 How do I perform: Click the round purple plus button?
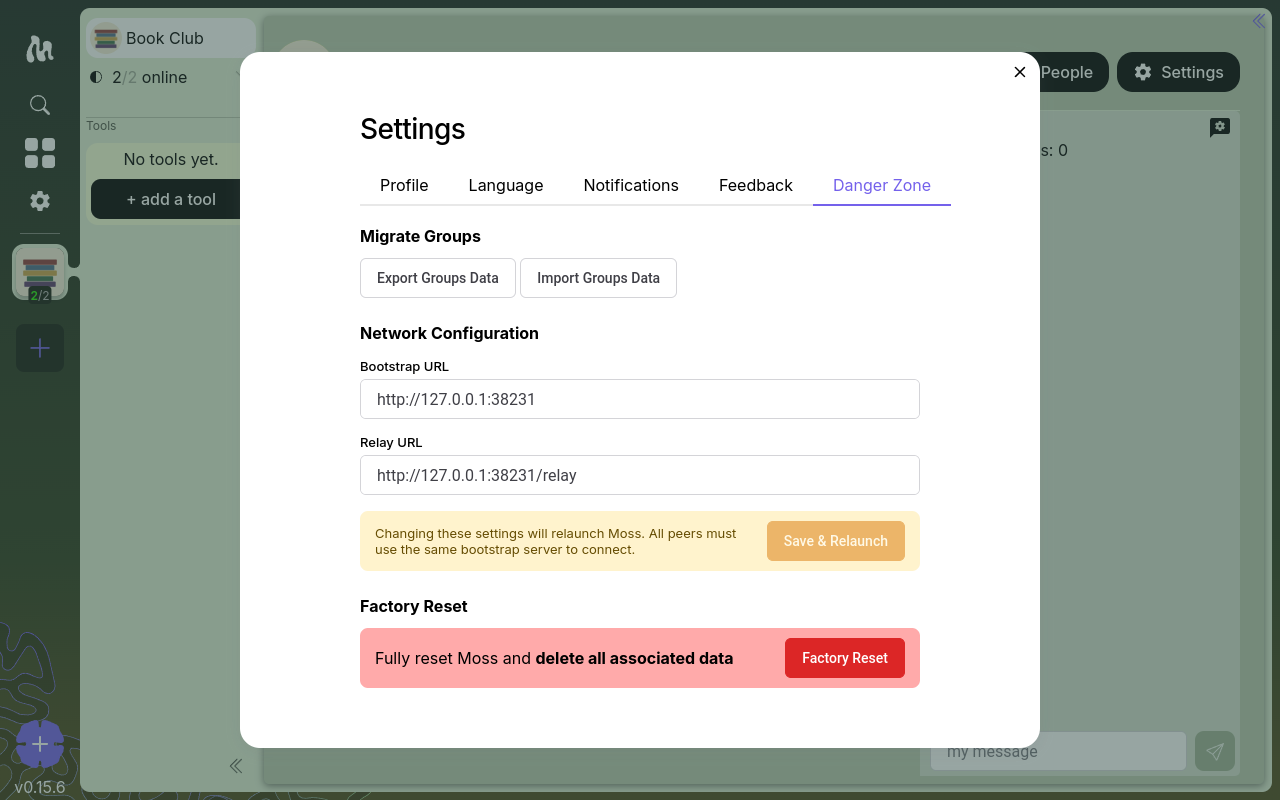pyautogui.click(x=40, y=744)
